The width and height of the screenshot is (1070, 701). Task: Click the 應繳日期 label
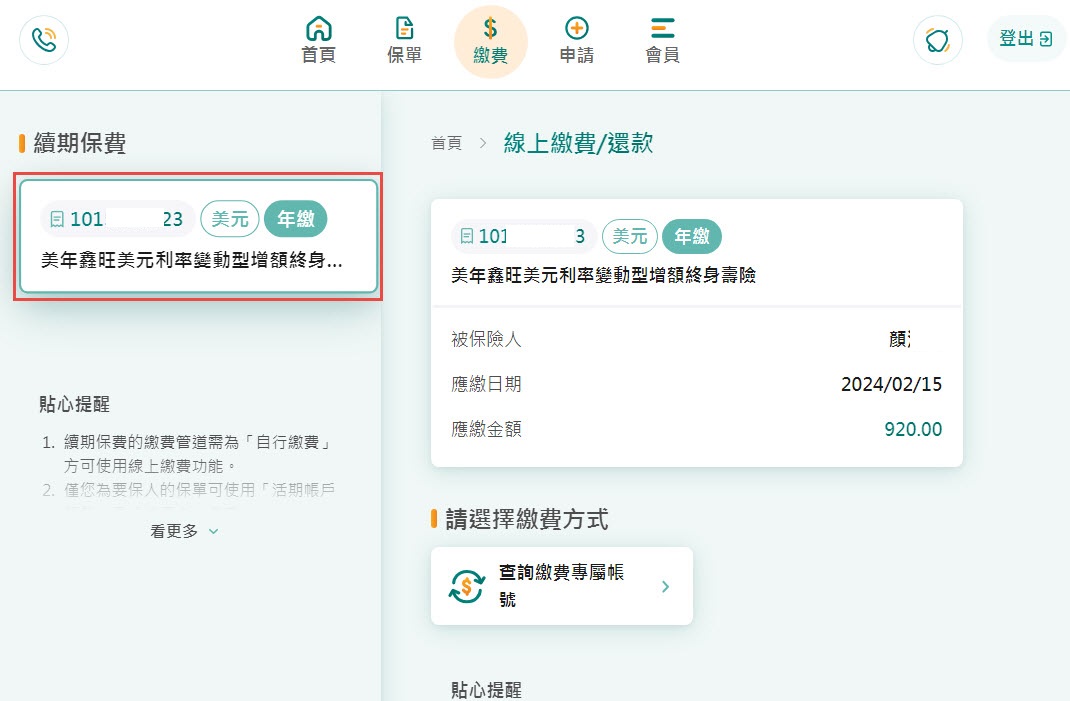point(486,384)
